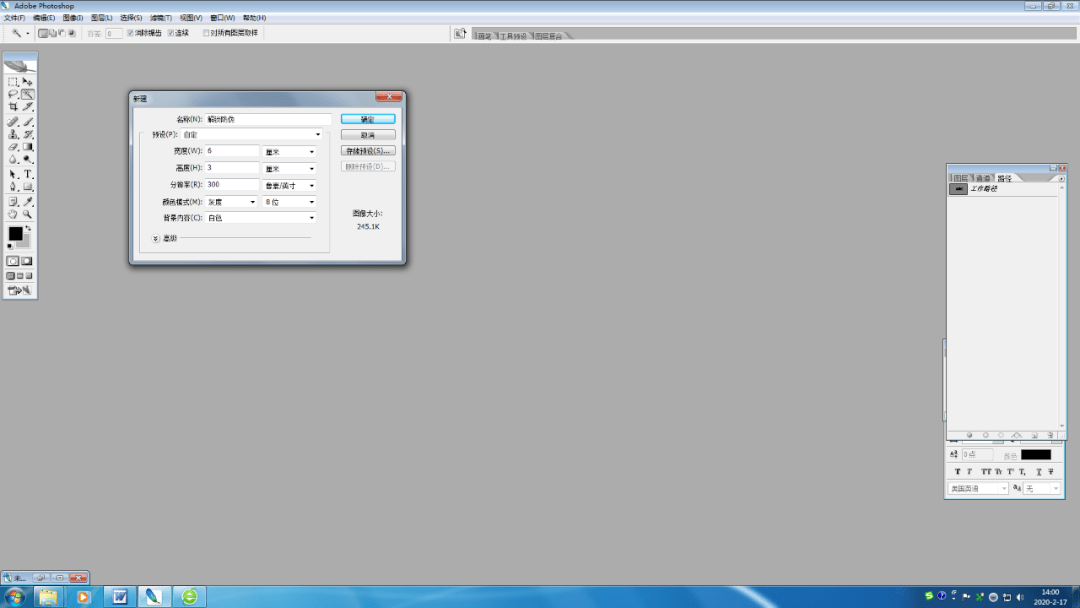Select the Path Selection tool

[x=12, y=174]
